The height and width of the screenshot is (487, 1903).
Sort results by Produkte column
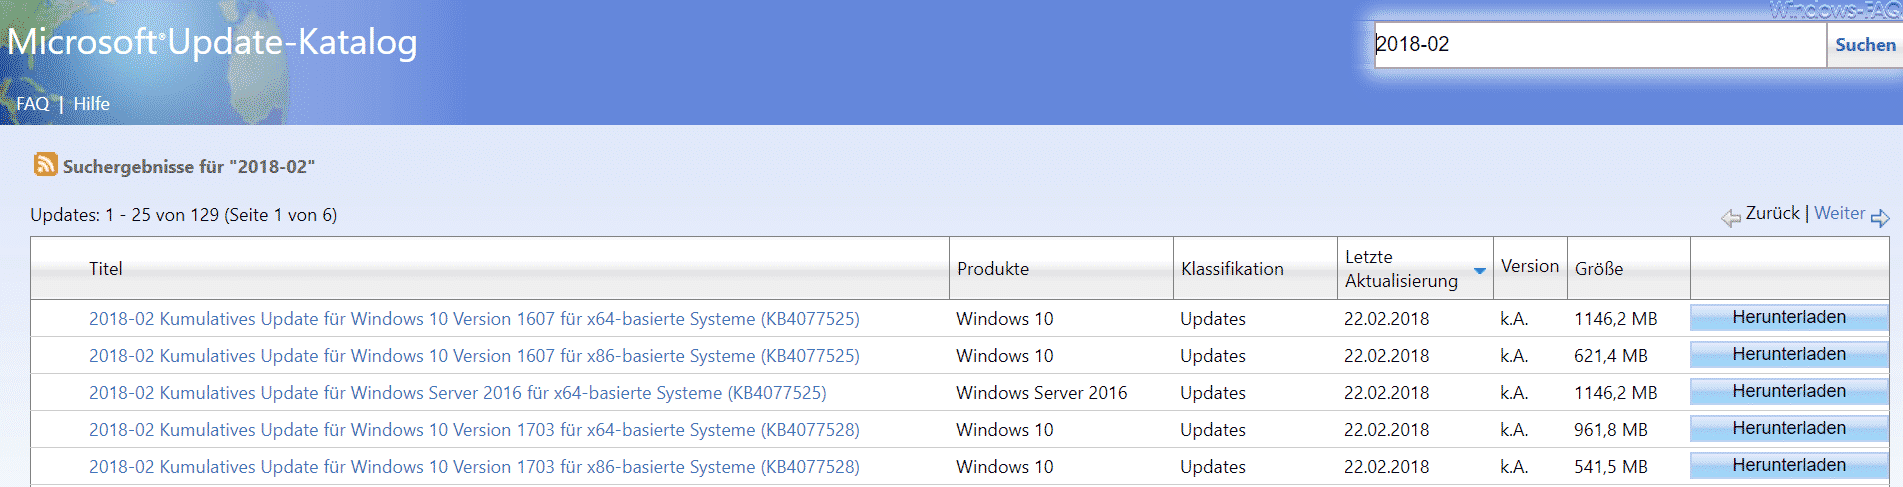pyautogui.click(x=993, y=269)
